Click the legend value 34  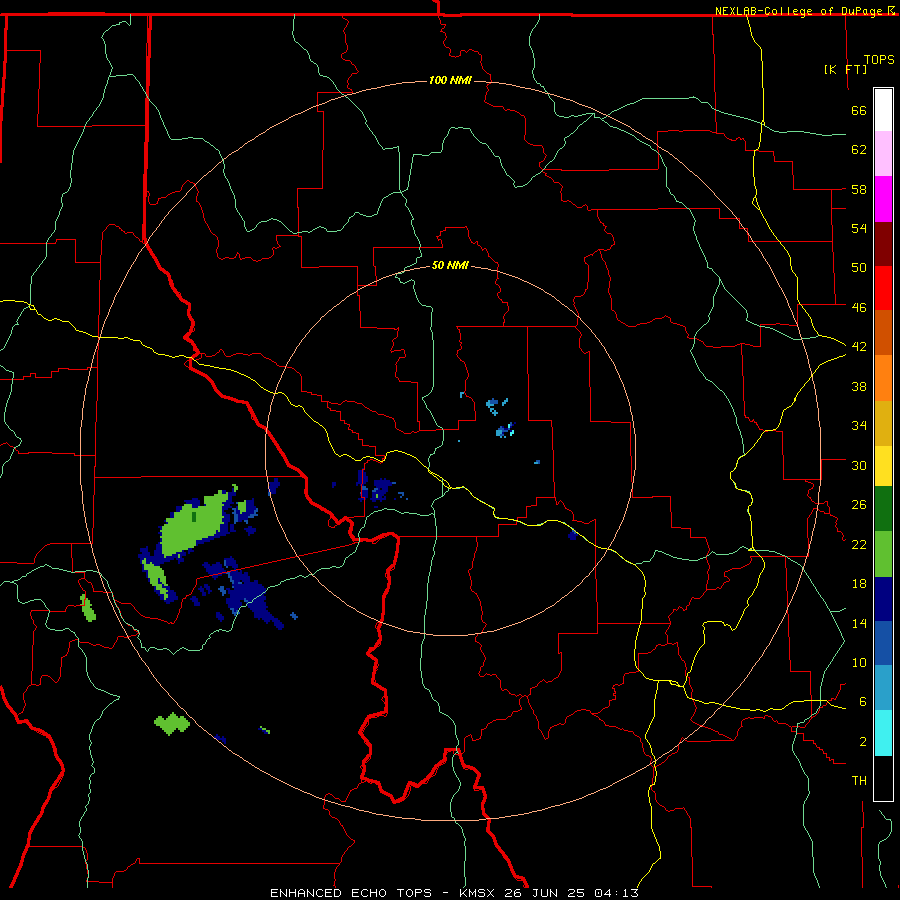click(x=859, y=425)
